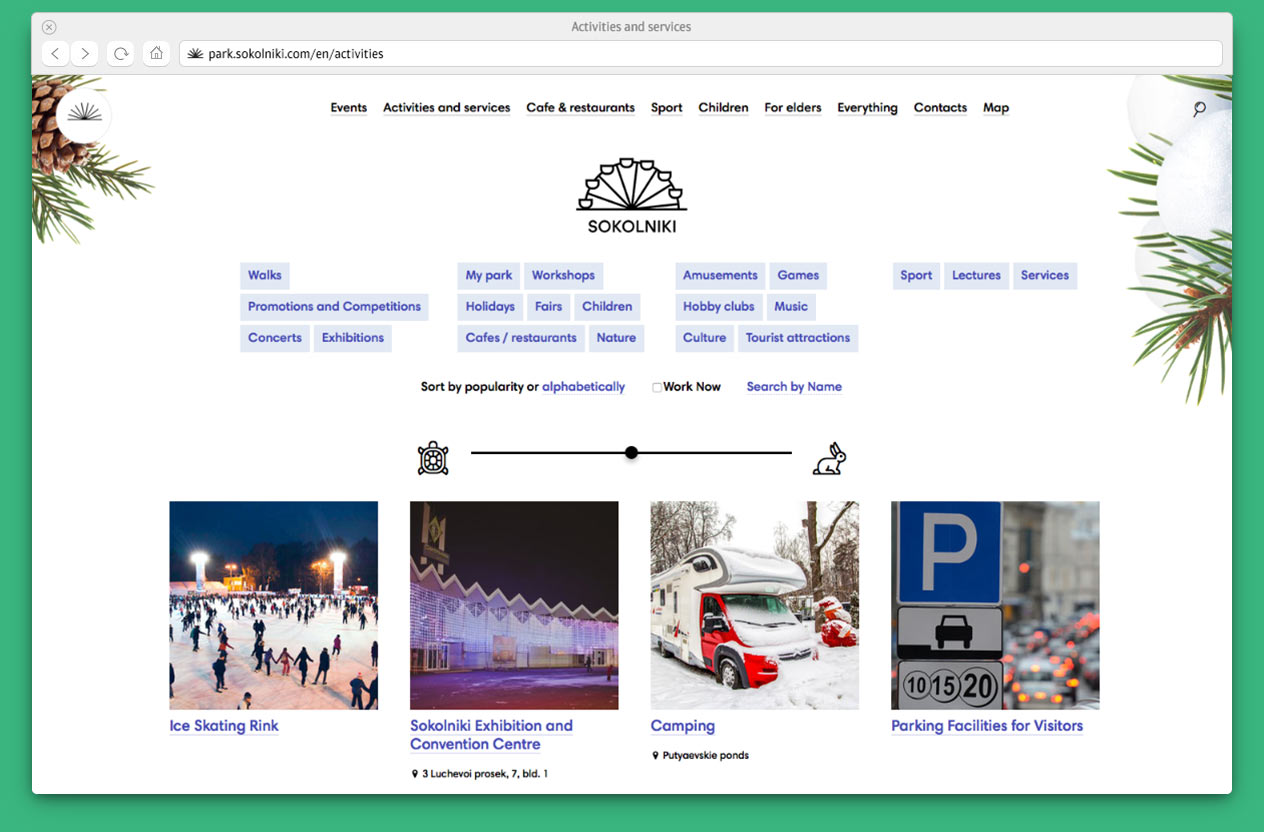Viewport: 1264px width, 832px height.
Task: Click the rabbit icon beside slider
Action: click(829, 458)
